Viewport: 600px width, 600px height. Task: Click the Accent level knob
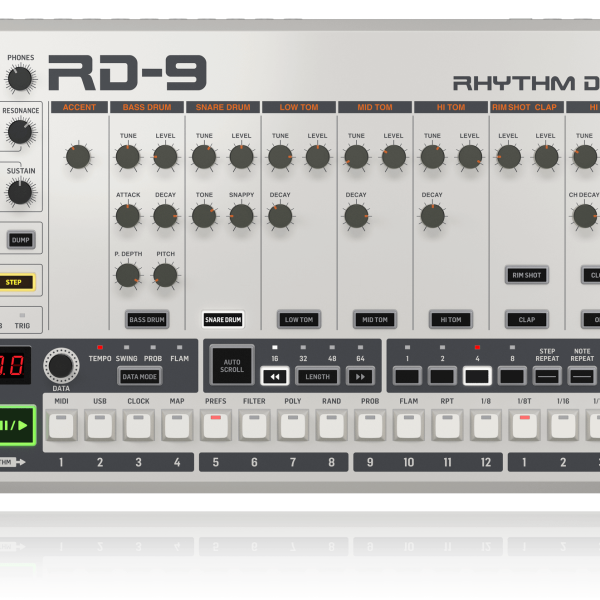[78, 157]
